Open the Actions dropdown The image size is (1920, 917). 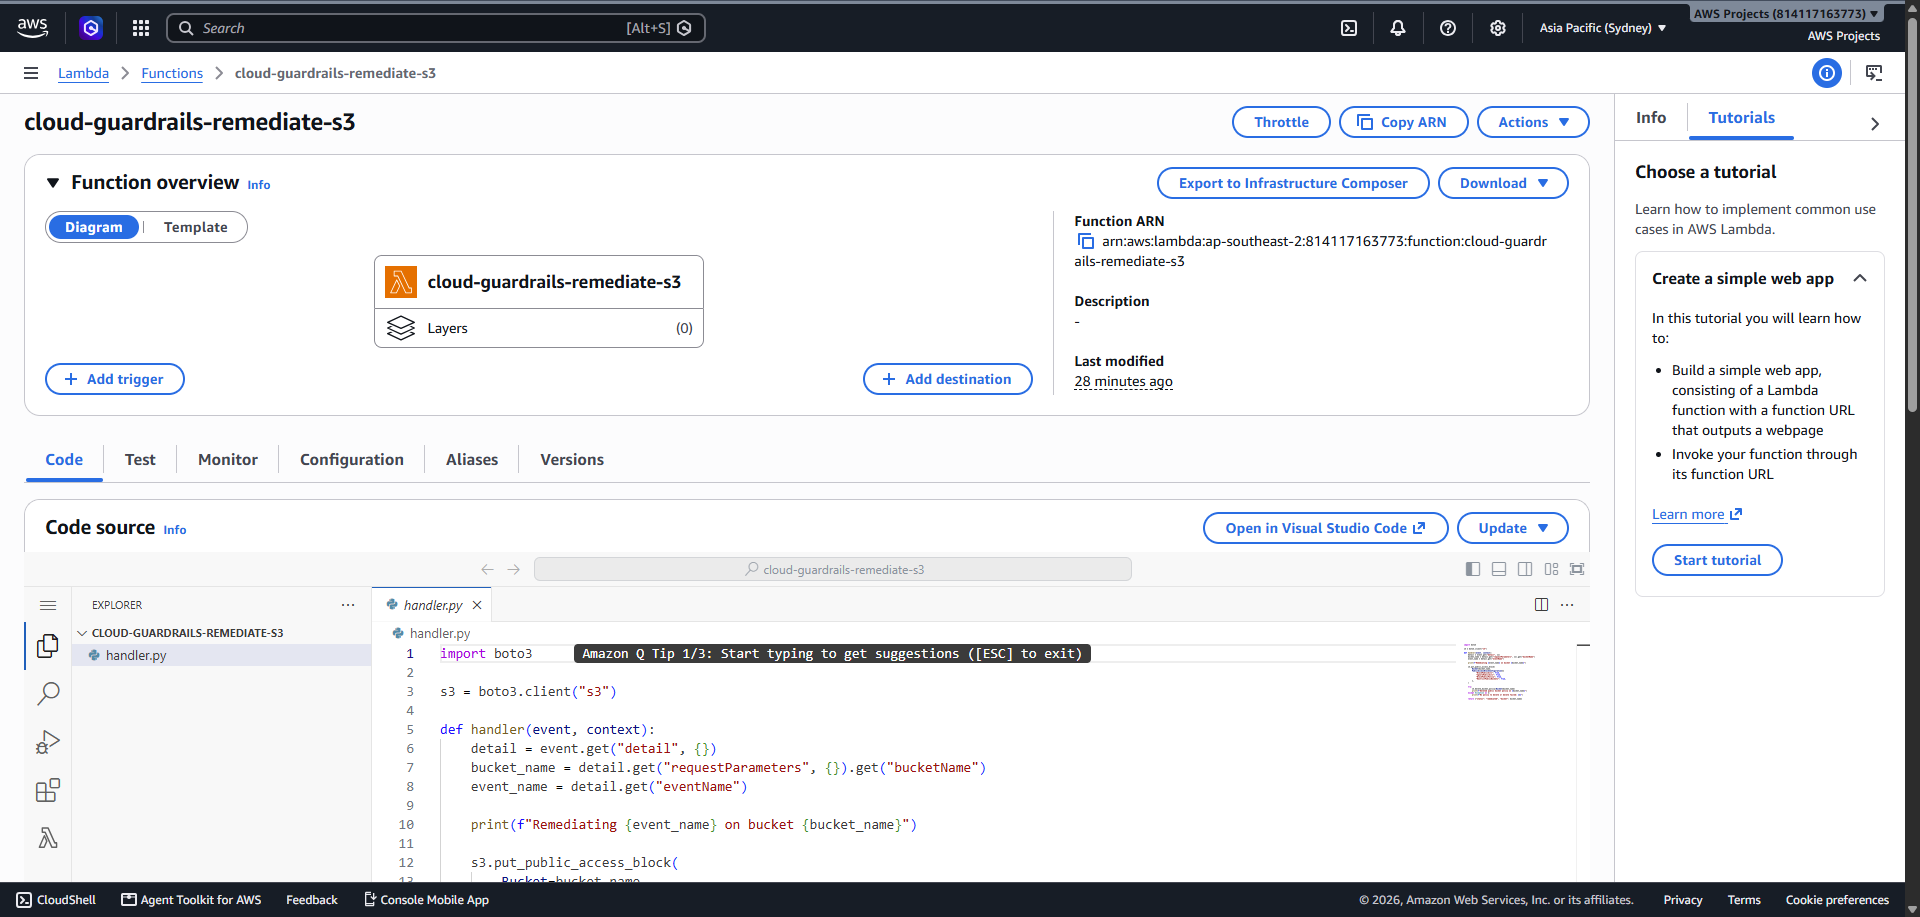pos(1533,122)
